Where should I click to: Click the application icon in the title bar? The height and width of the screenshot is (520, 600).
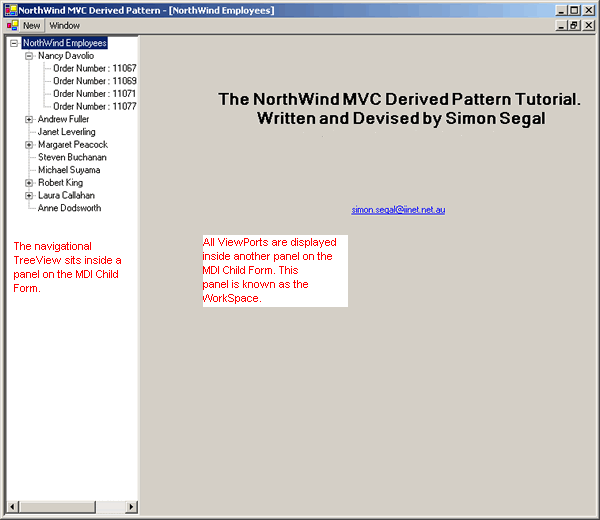pos(11,10)
